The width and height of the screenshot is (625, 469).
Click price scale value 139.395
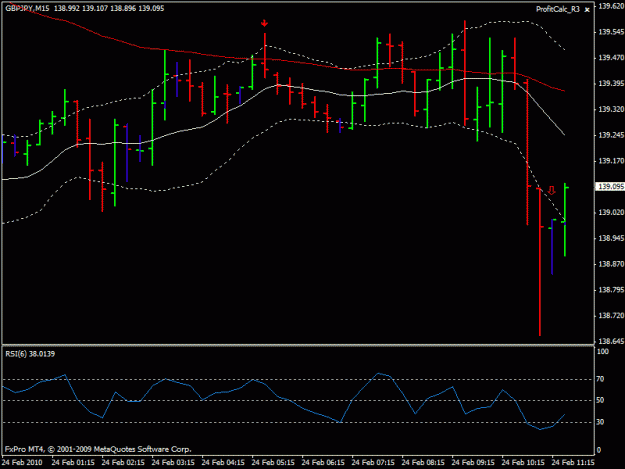pos(611,84)
